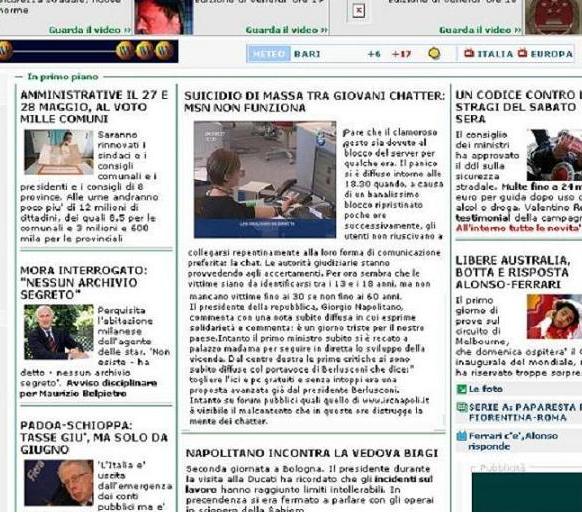Viewport: 582px width, 514px height.
Task: Open the headline 'Amministrative il 27 e 28 maggio'
Action: 94,107
